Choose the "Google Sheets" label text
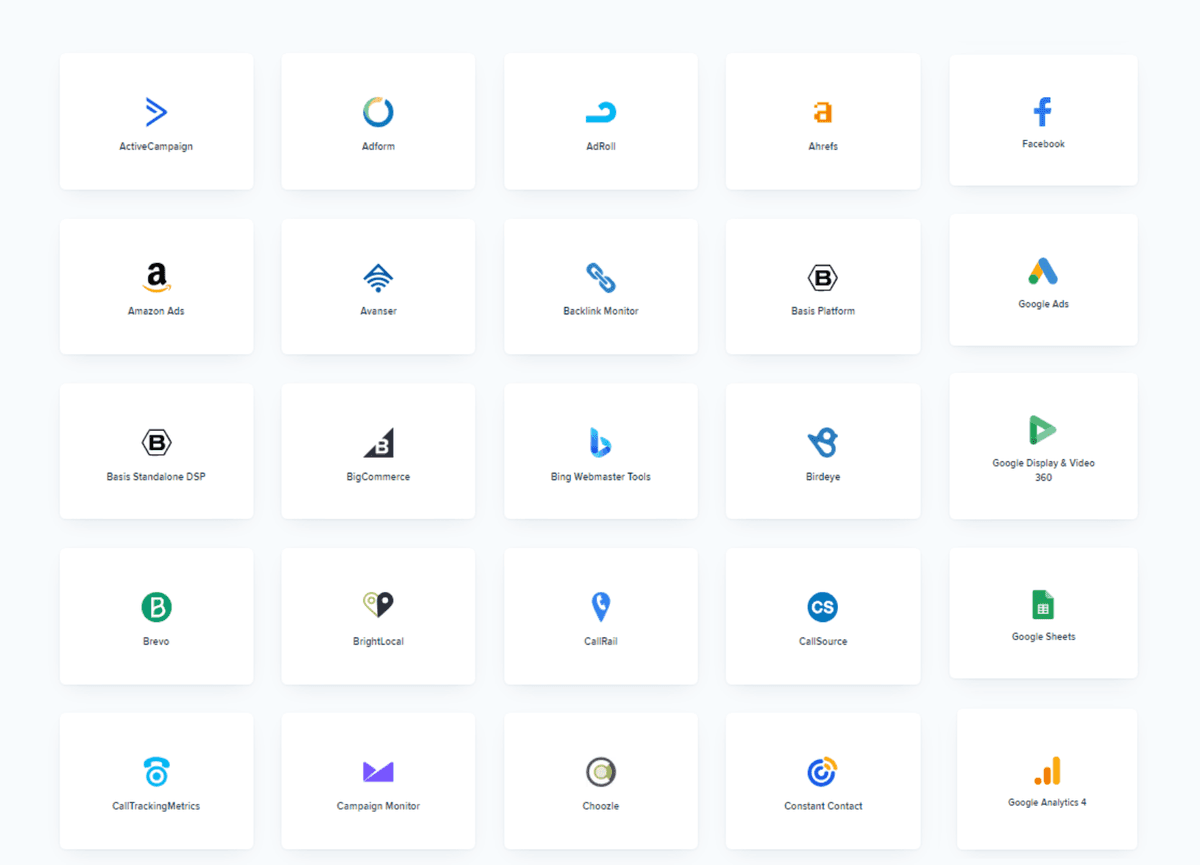Image resolution: width=1200 pixels, height=865 pixels. (1043, 637)
